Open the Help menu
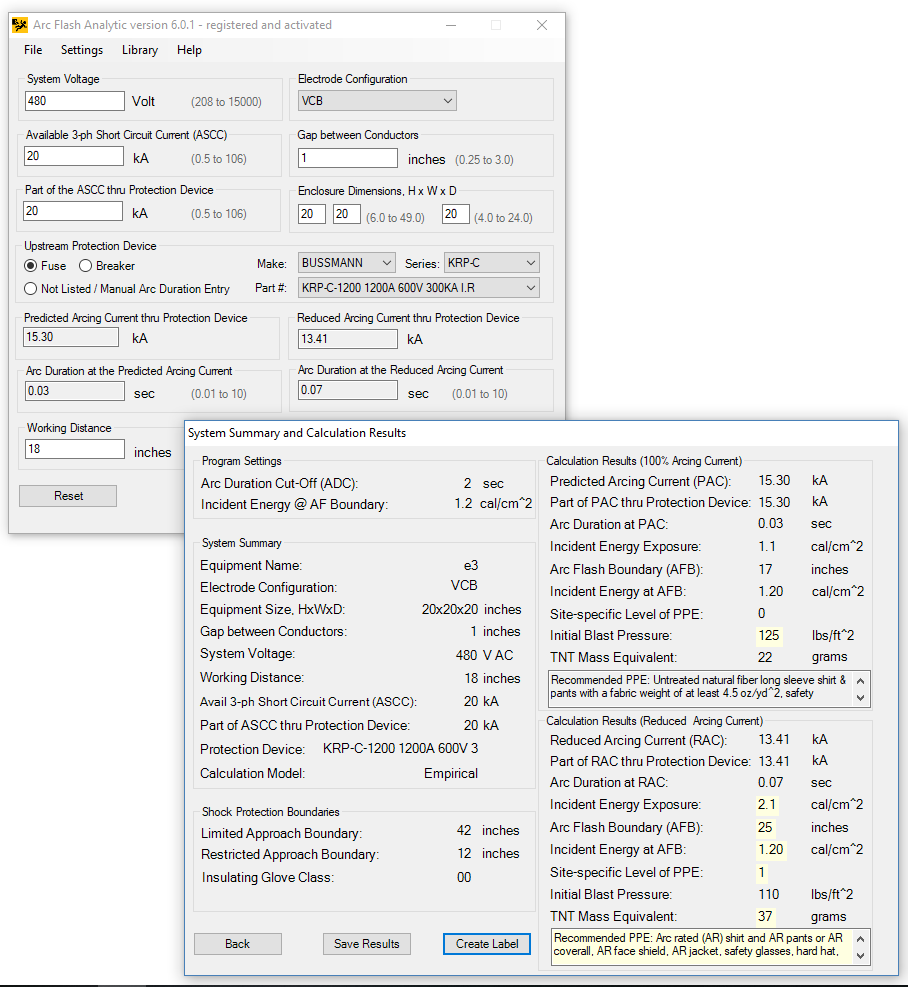Viewport: 908px width, 987px height. point(189,50)
